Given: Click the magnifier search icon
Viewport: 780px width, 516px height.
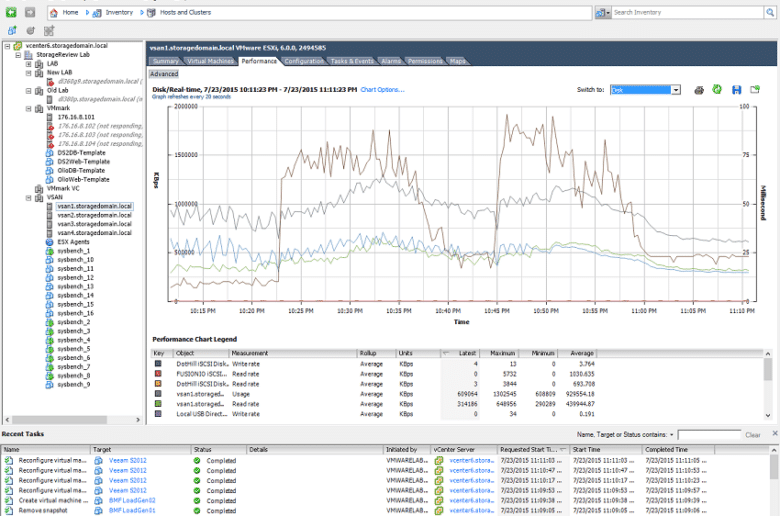Looking at the screenshot, I should coord(771,12).
